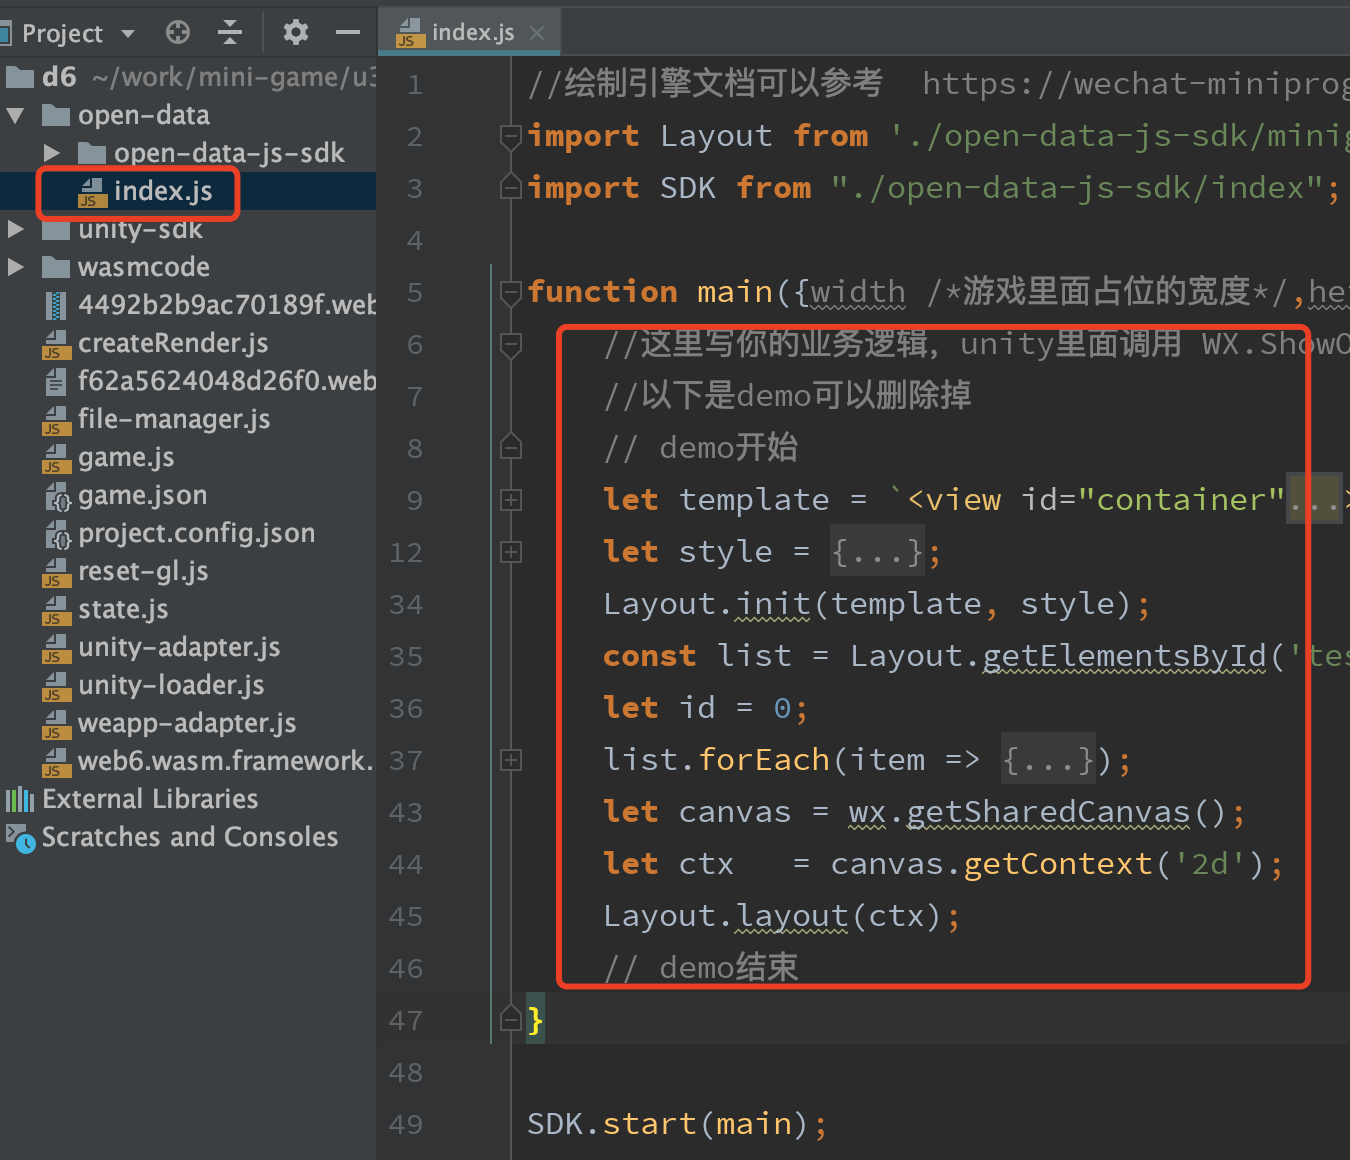Click the game.json file icon
Viewport: 1350px width, 1160px height.
(57, 496)
